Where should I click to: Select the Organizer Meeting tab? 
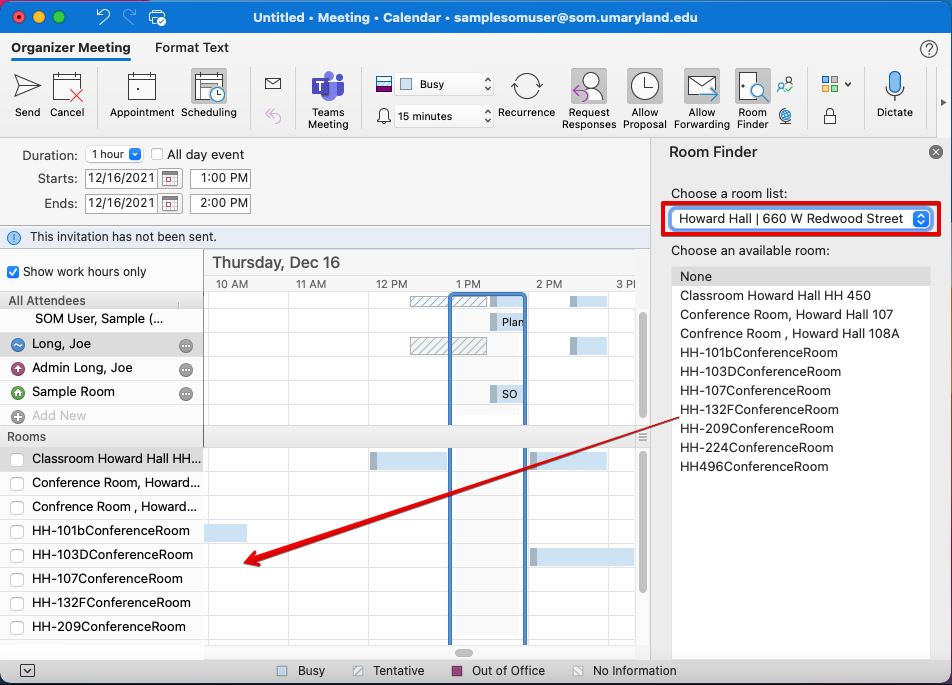pyautogui.click(x=71, y=47)
